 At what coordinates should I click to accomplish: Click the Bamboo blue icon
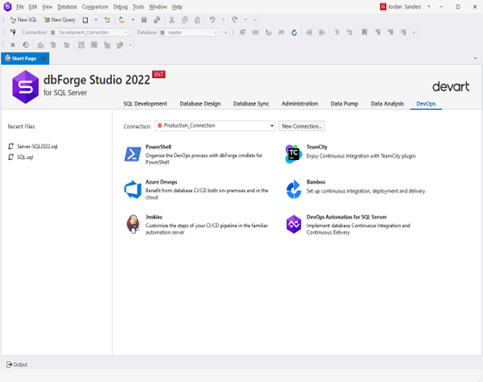click(x=294, y=189)
